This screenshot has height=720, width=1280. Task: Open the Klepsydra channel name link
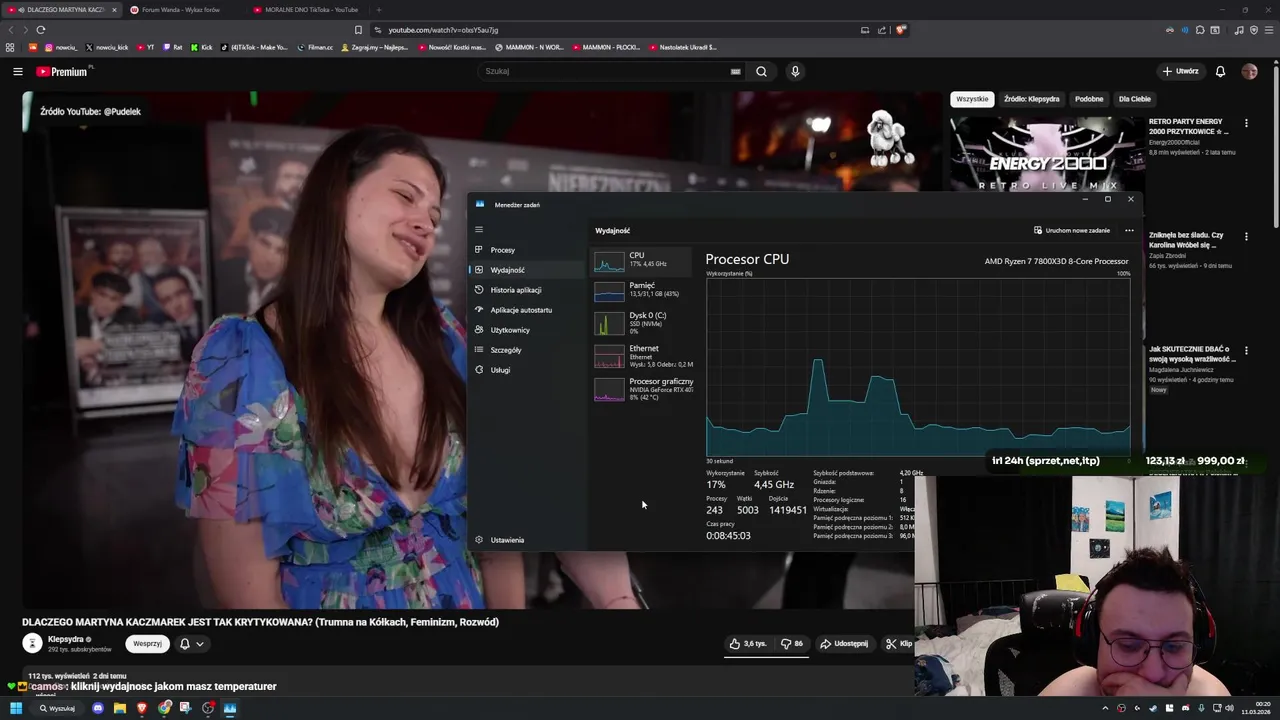(66, 639)
